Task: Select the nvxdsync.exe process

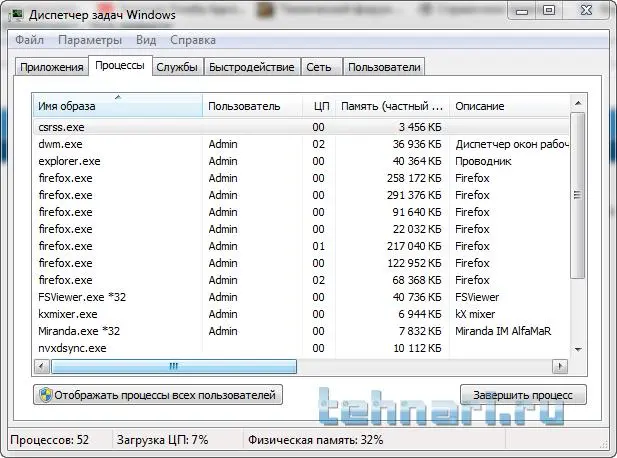Action: (301, 348)
